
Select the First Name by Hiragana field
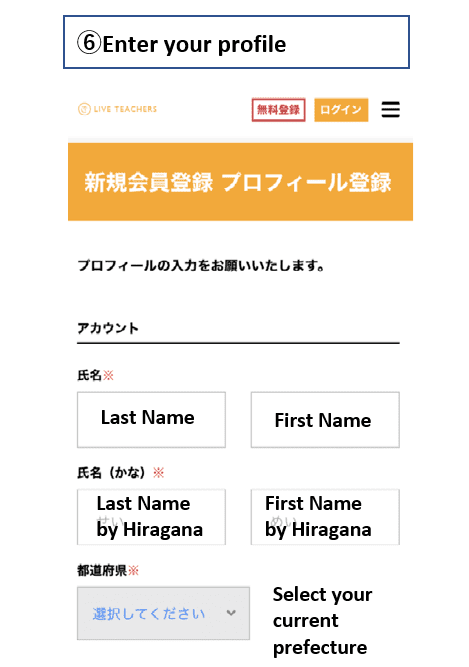[x=325, y=517]
